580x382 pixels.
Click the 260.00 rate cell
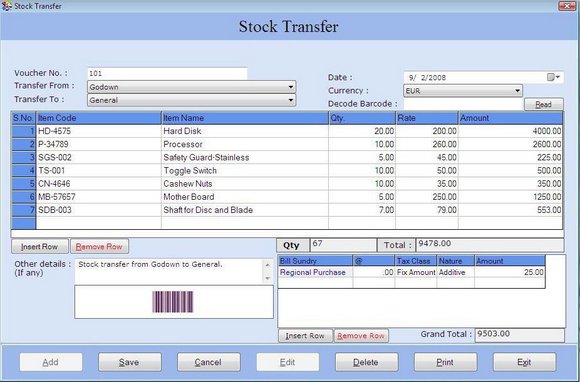427,144
